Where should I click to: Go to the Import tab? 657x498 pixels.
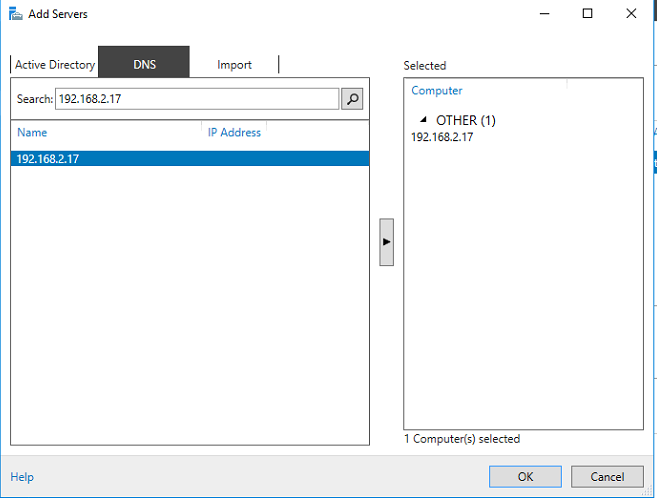(234, 65)
